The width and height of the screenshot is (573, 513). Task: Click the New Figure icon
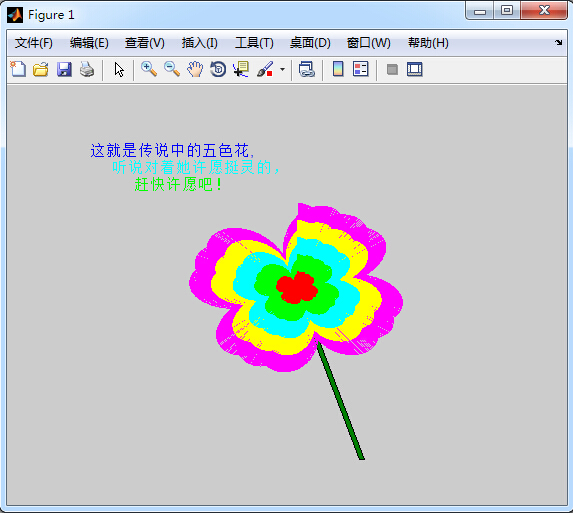point(18,69)
